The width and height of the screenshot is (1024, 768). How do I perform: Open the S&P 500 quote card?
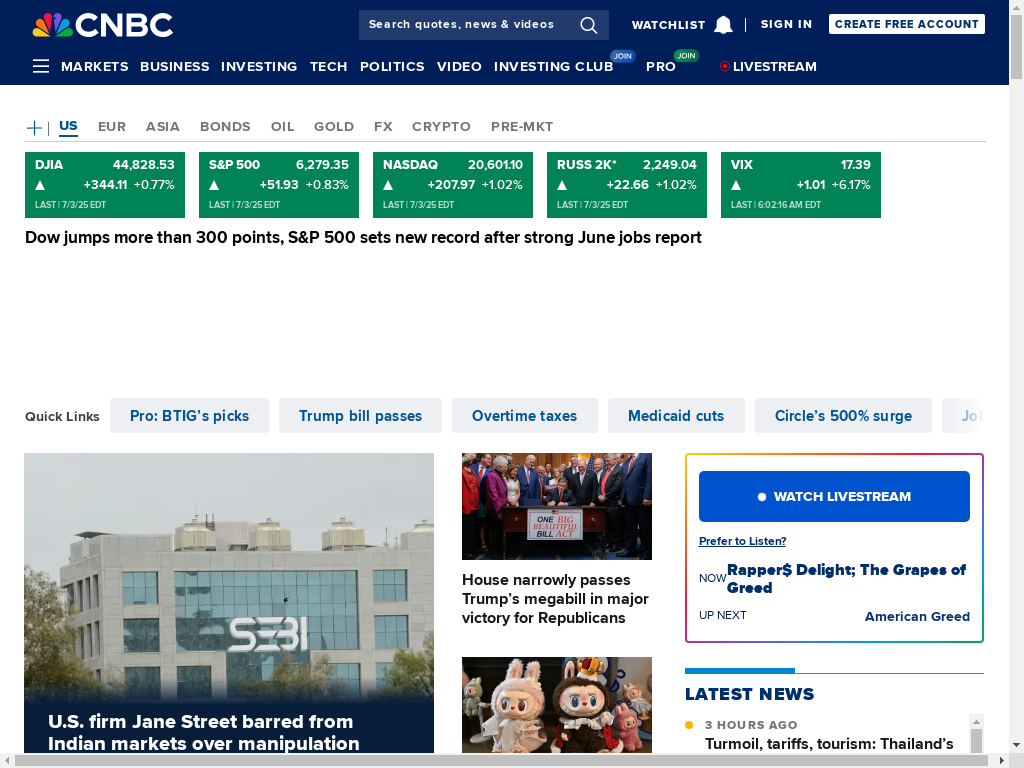coord(279,185)
